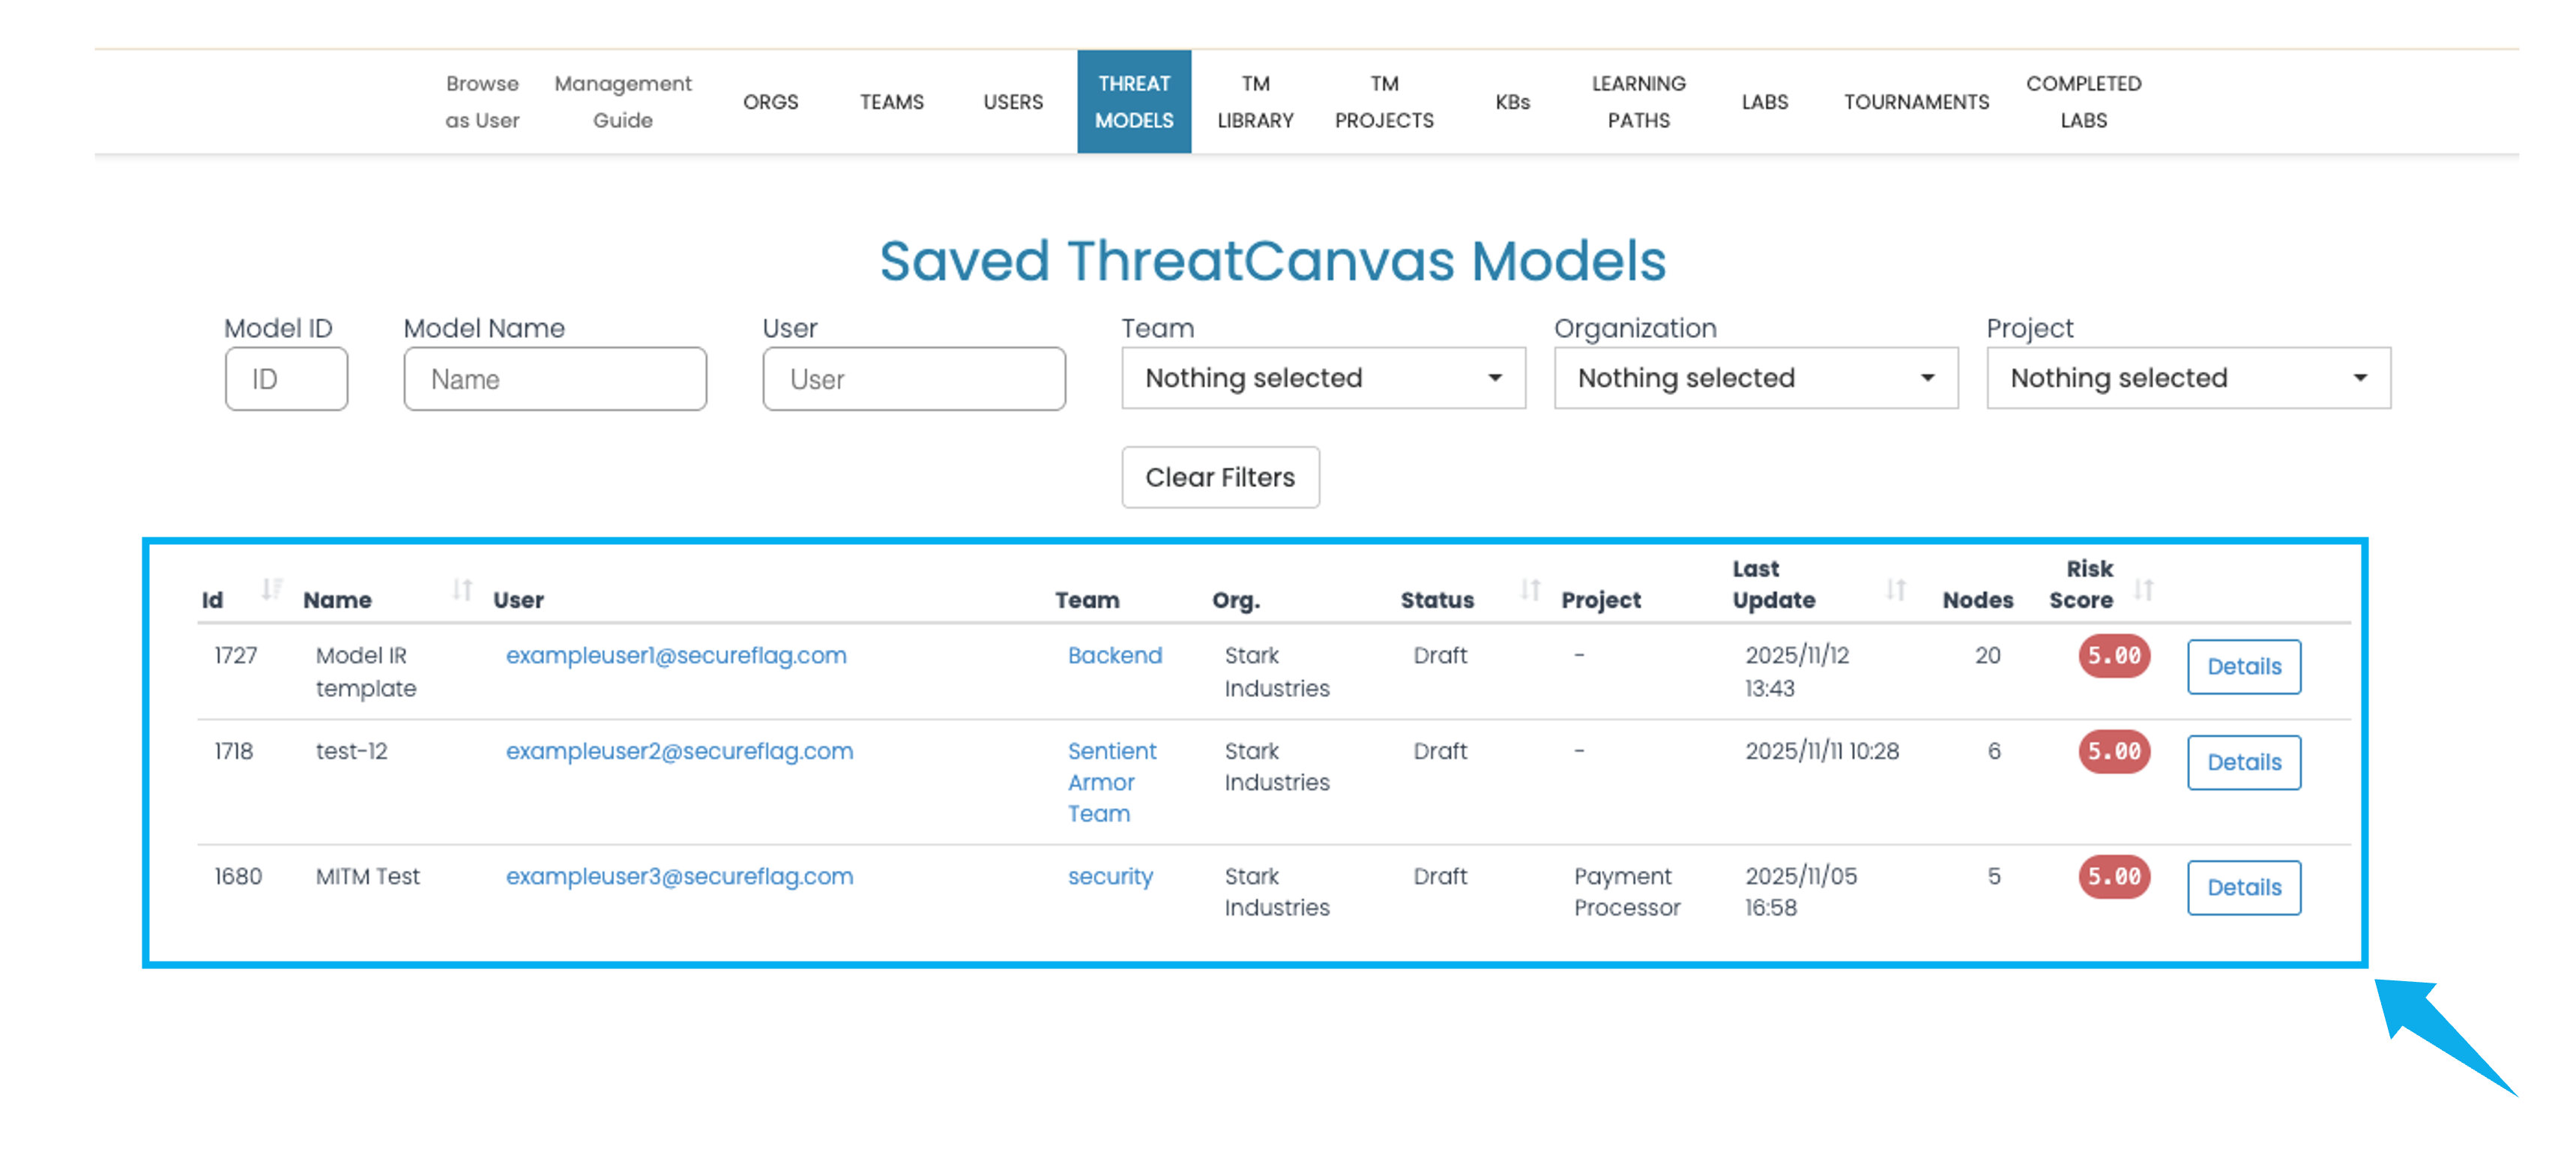Click into the Model ID field

pyautogui.click(x=286, y=379)
